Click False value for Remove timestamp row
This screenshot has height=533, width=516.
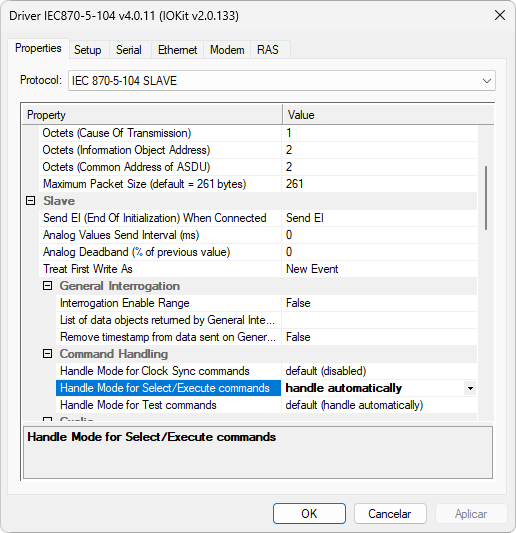(x=379, y=337)
